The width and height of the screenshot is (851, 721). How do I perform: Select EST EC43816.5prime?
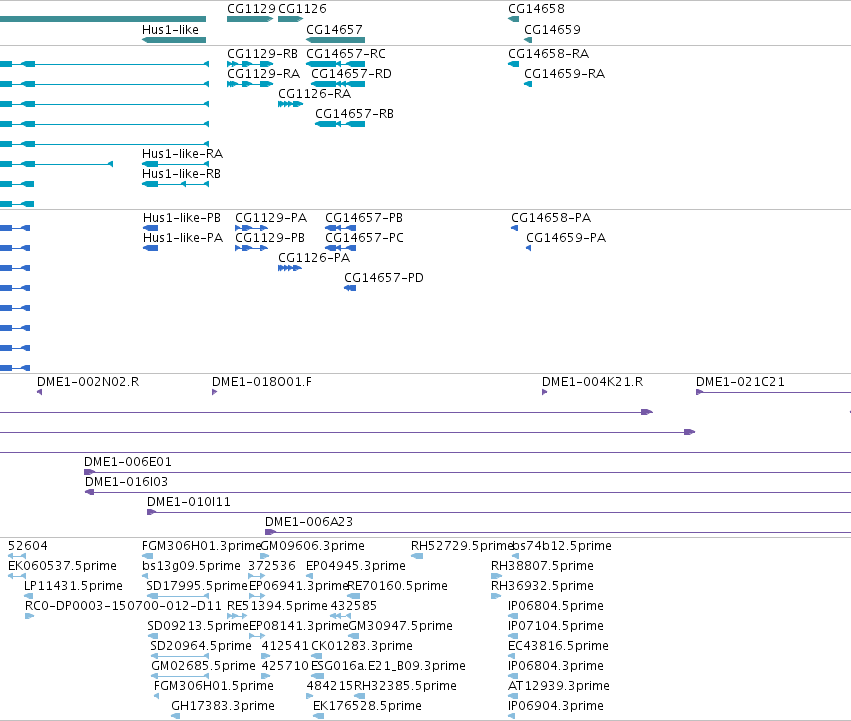pos(558,646)
